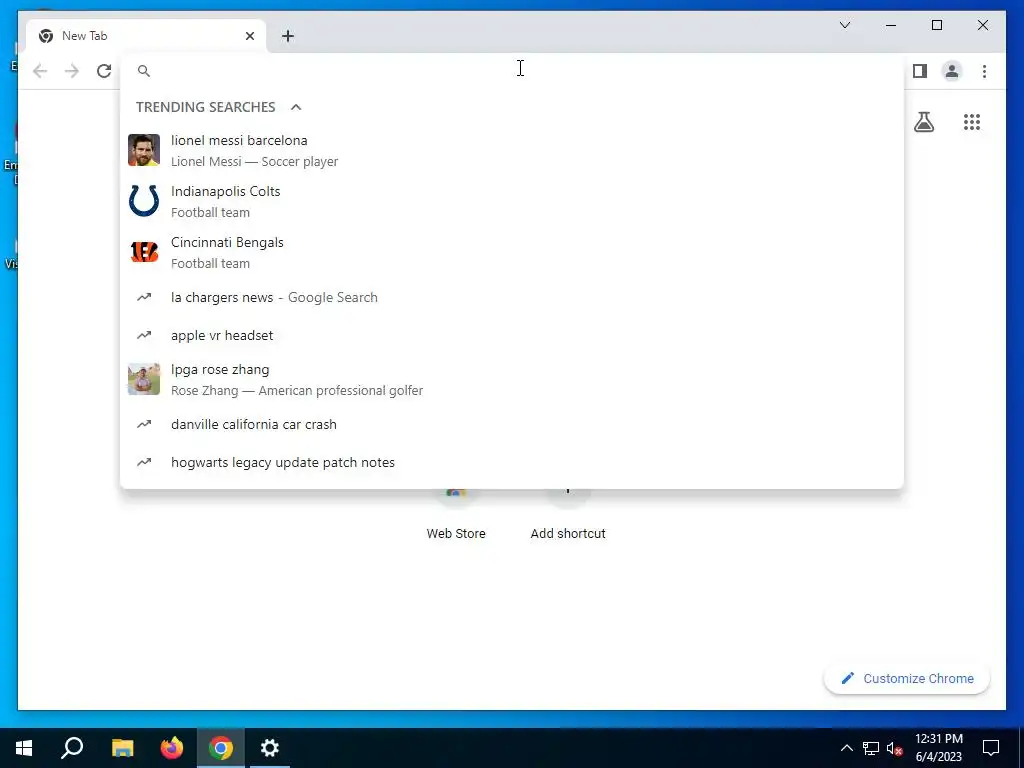The image size is (1024, 768).
Task: Open the tab search chevron
Action: coord(844,25)
